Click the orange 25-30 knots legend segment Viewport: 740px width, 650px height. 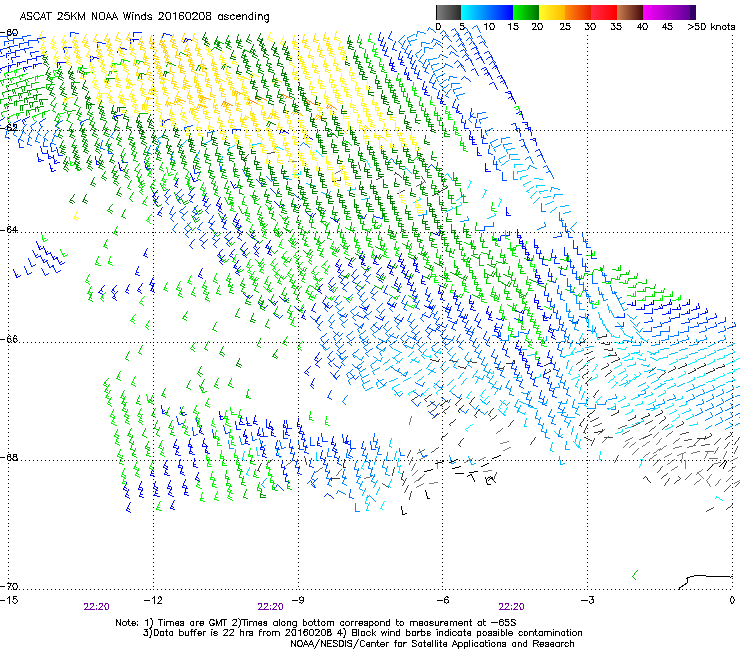pyautogui.click(x=578, y=12)
